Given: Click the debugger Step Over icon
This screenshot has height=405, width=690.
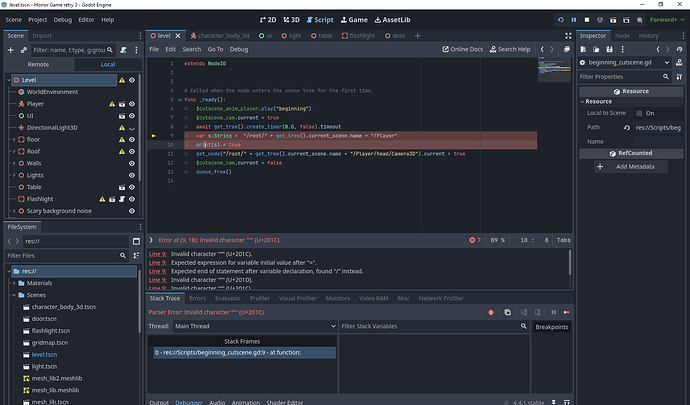Looking at the screenshot, I should (x=537, y=312).
